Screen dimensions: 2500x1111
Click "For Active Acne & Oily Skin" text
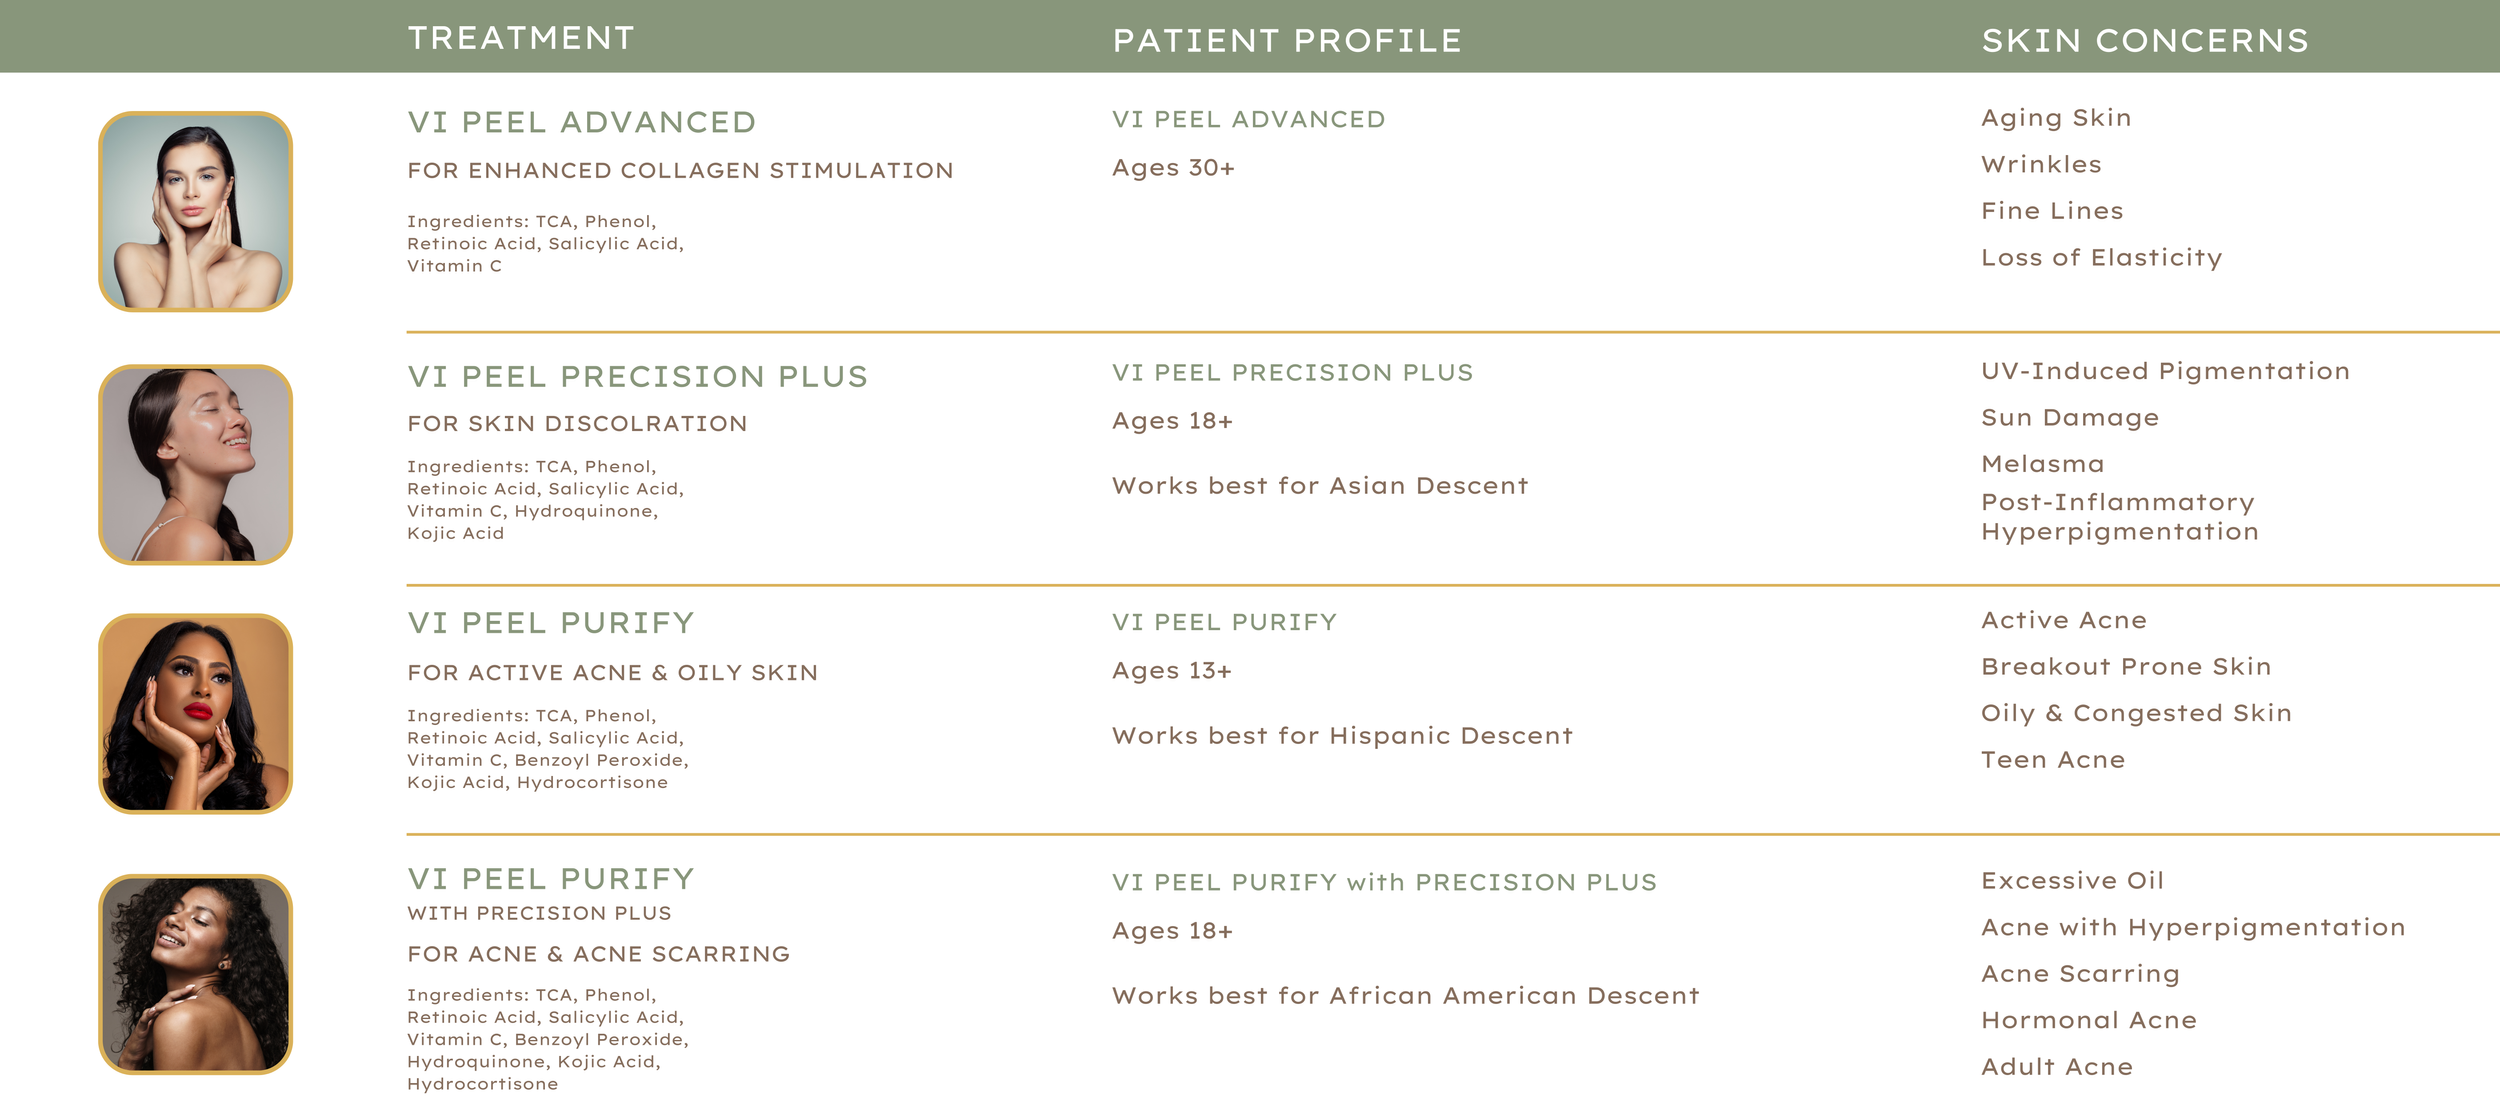tap(612, 673)
